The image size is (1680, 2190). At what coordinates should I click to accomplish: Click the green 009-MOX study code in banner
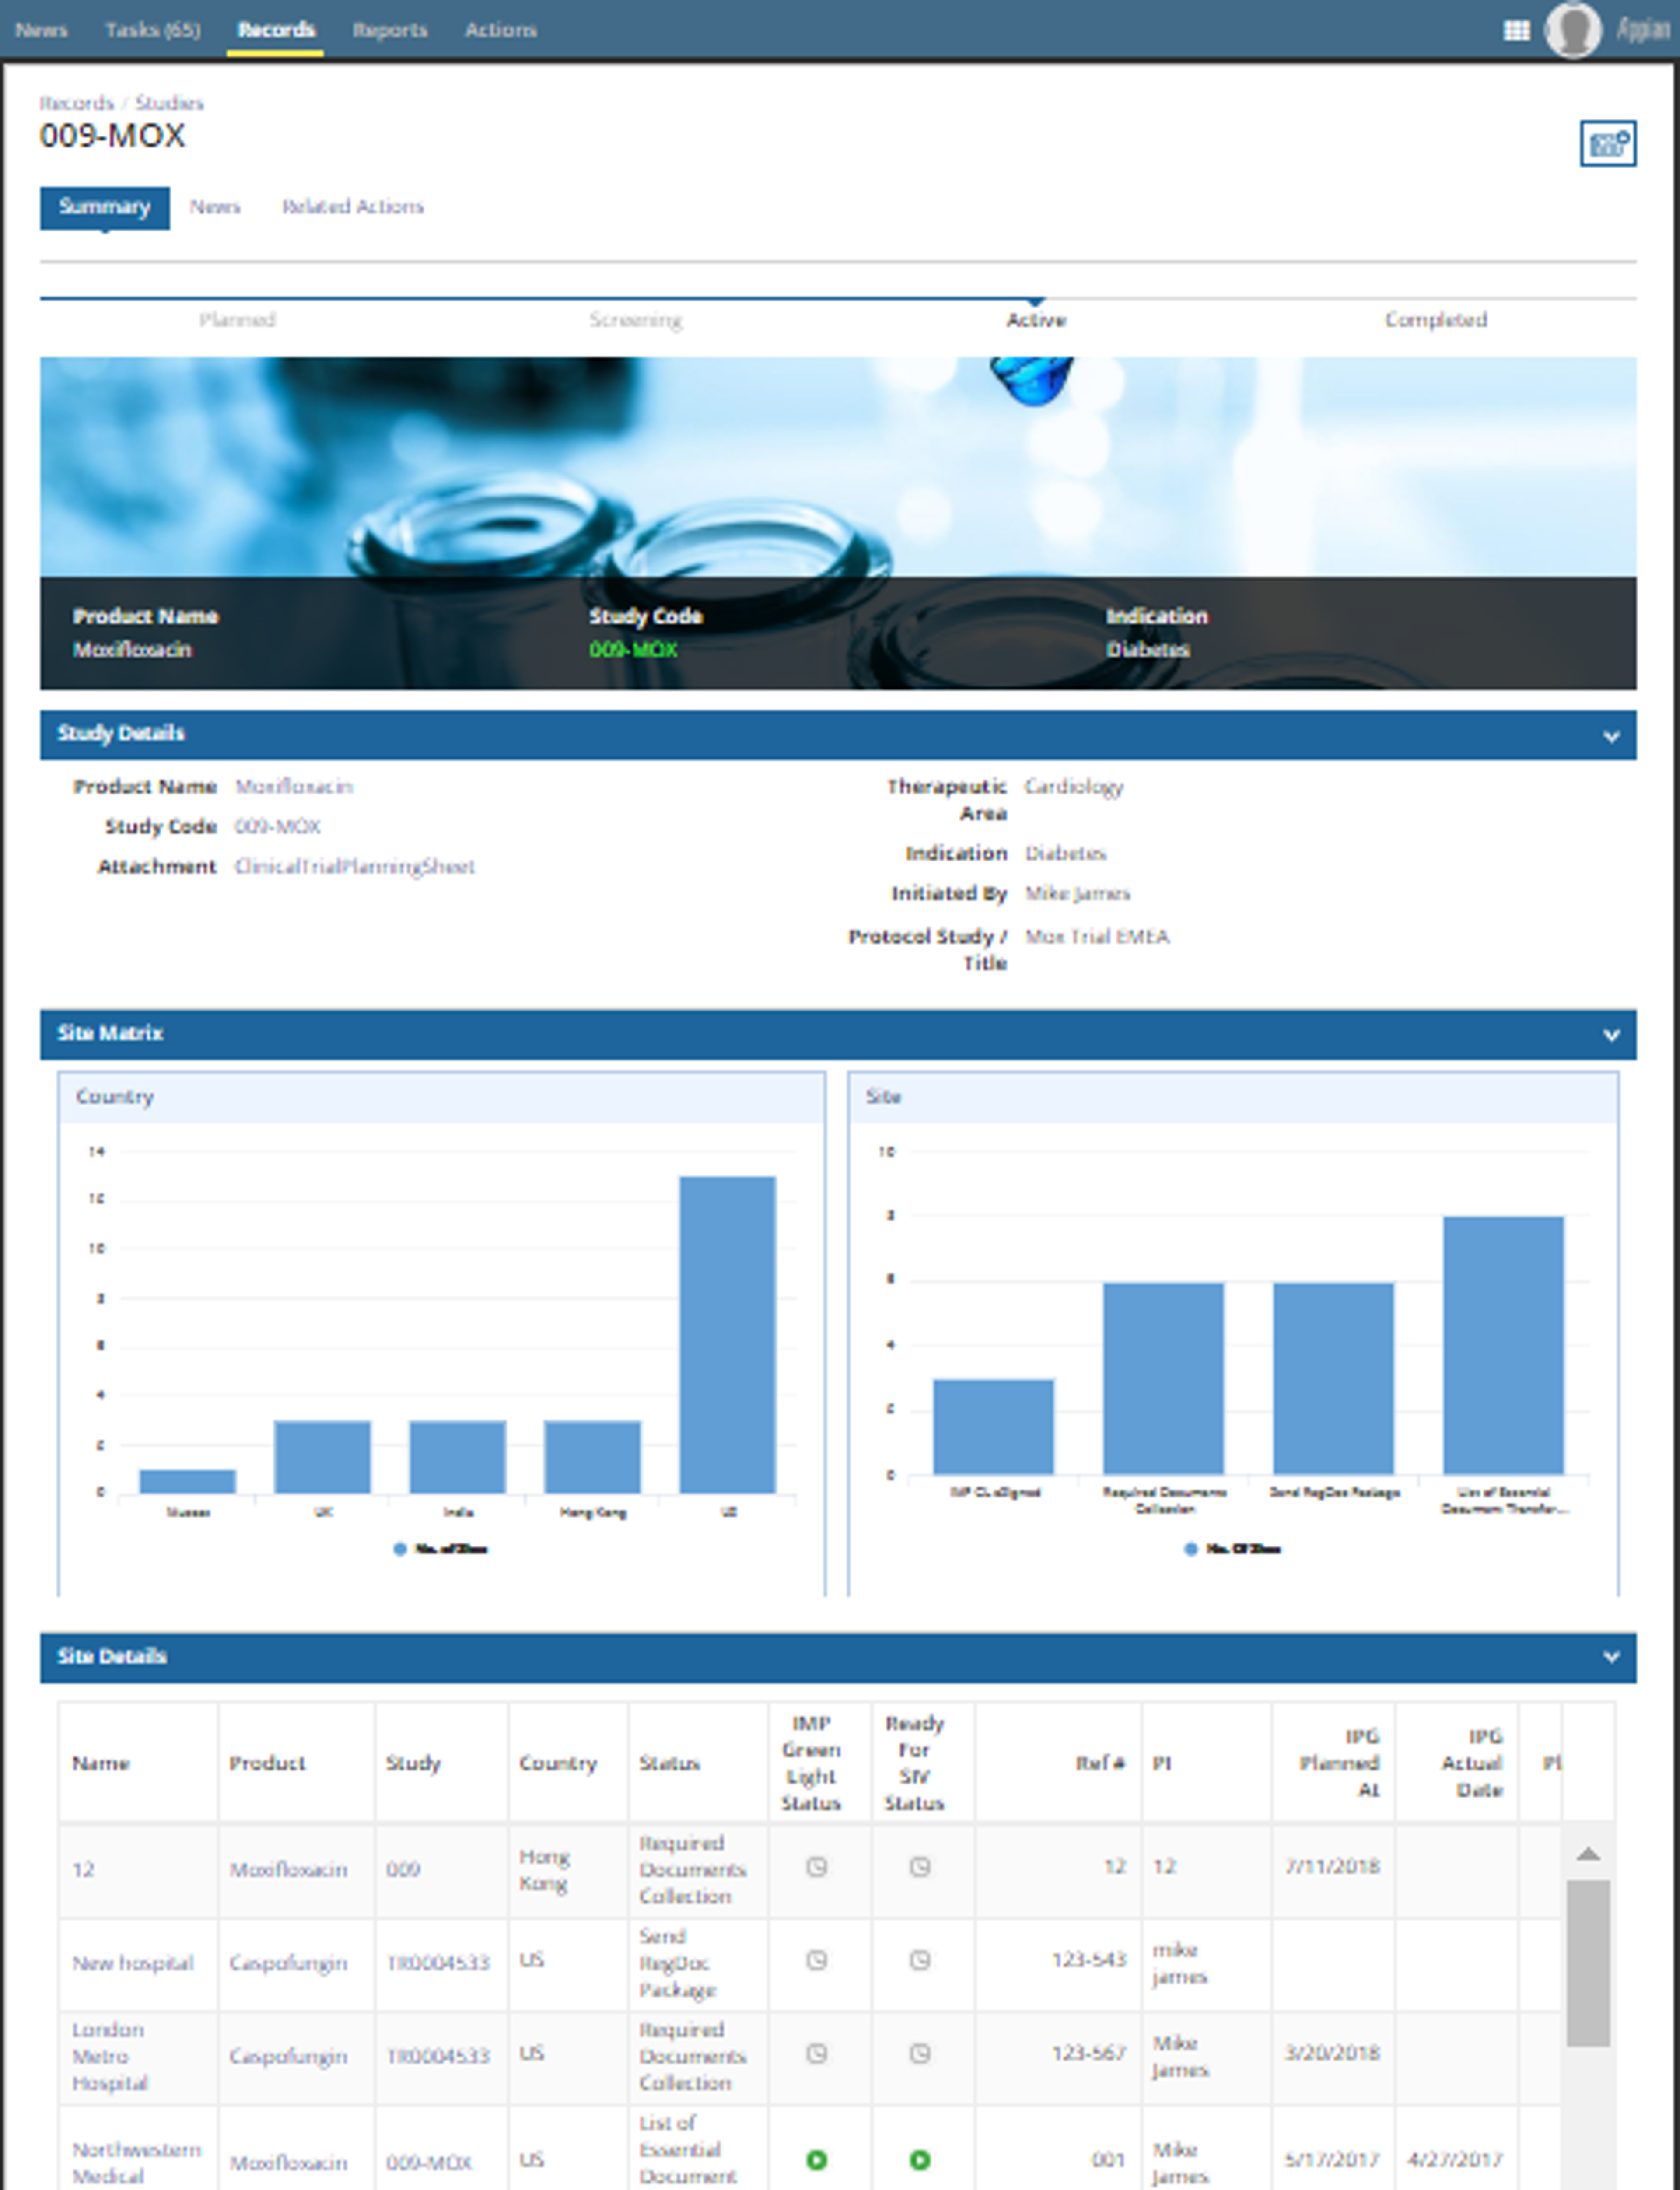click(x=633, y=650)
